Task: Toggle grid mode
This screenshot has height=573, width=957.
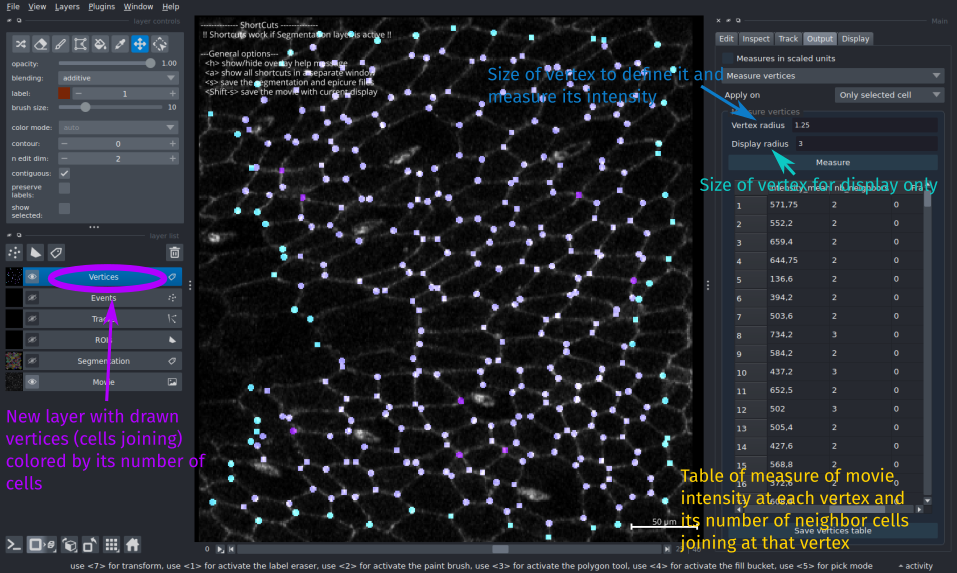Action: click(x=111, y=544)
